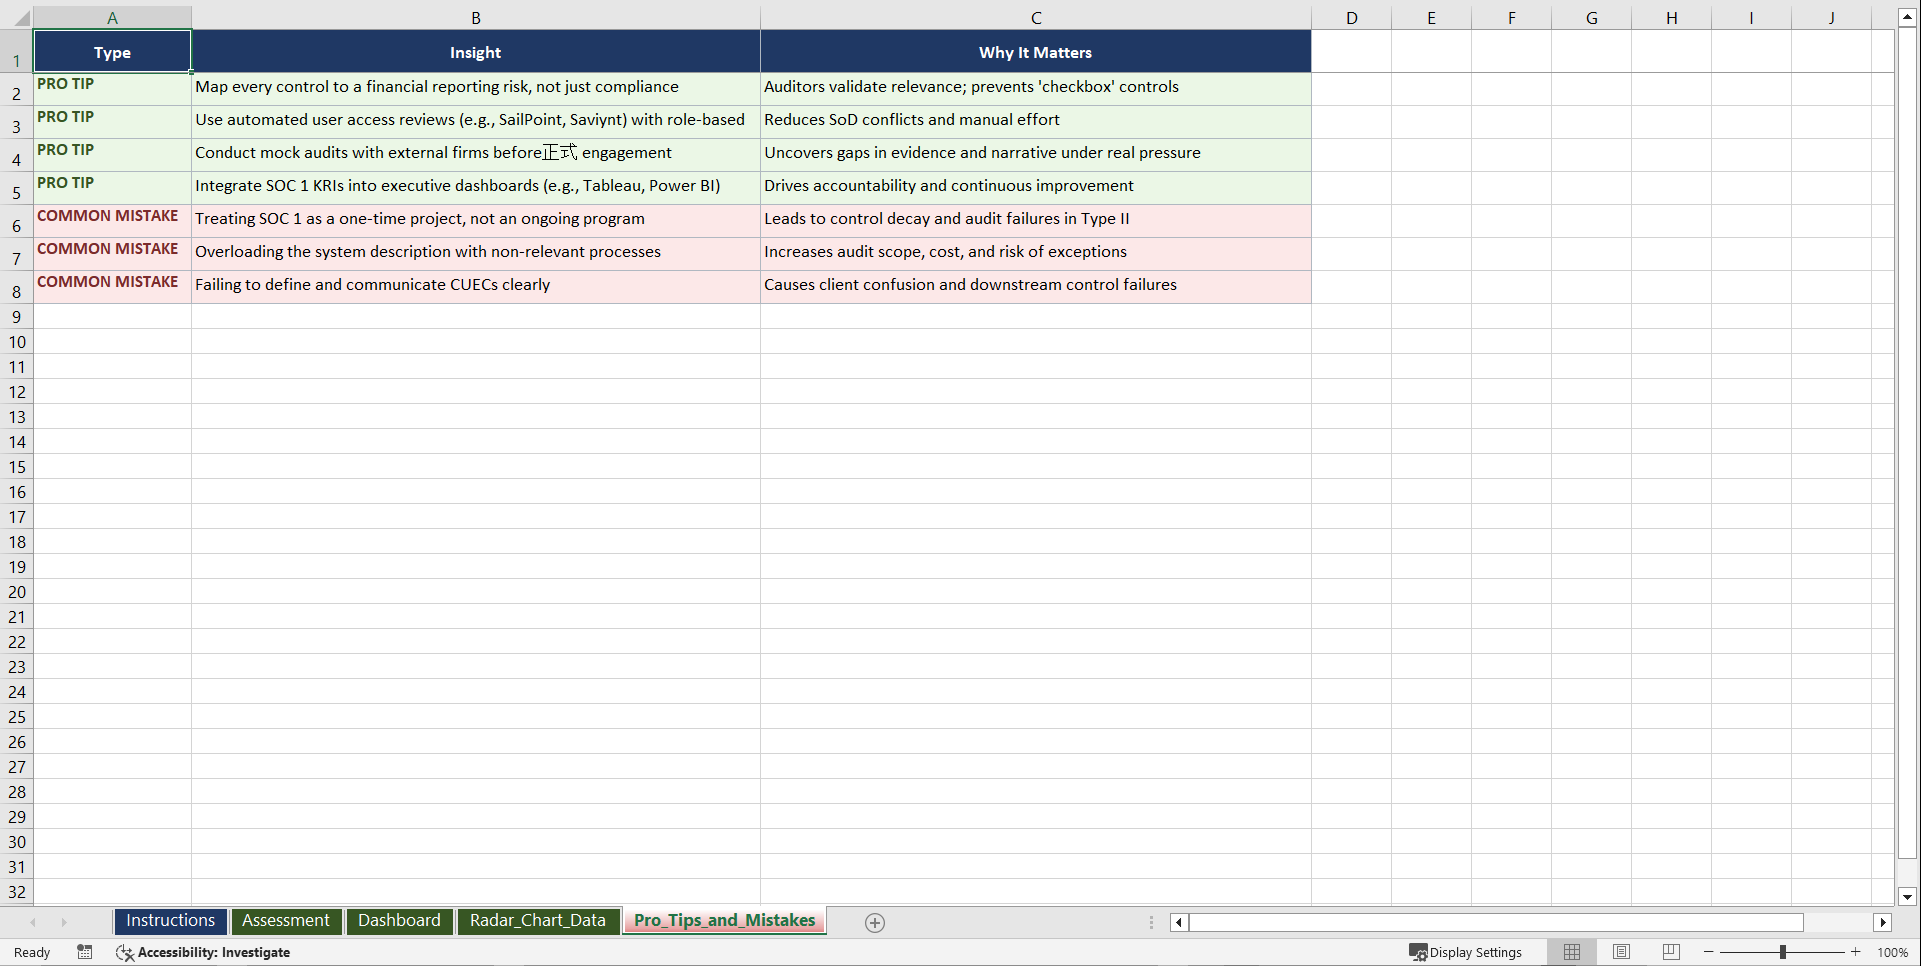
Task: Click the horizontal scrollbar right arrow
Action: tap(1883, 922)
